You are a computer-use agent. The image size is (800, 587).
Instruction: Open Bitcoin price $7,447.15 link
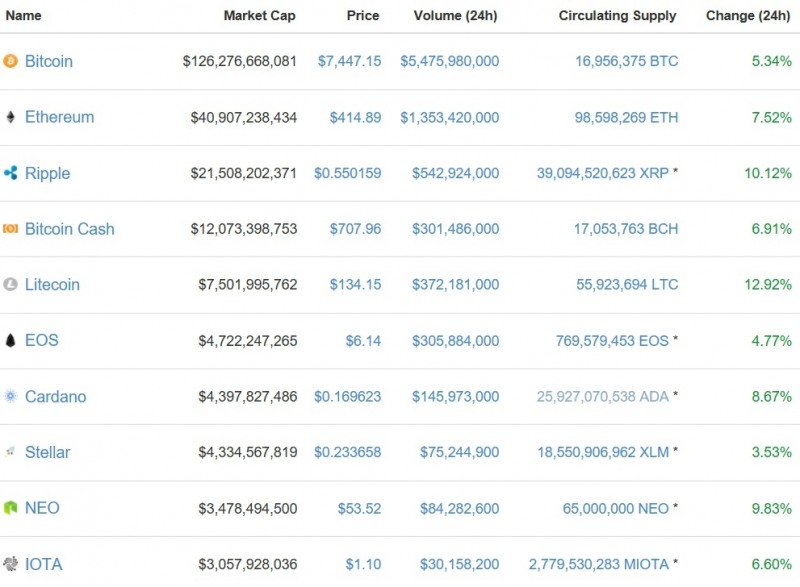point(349,61)
